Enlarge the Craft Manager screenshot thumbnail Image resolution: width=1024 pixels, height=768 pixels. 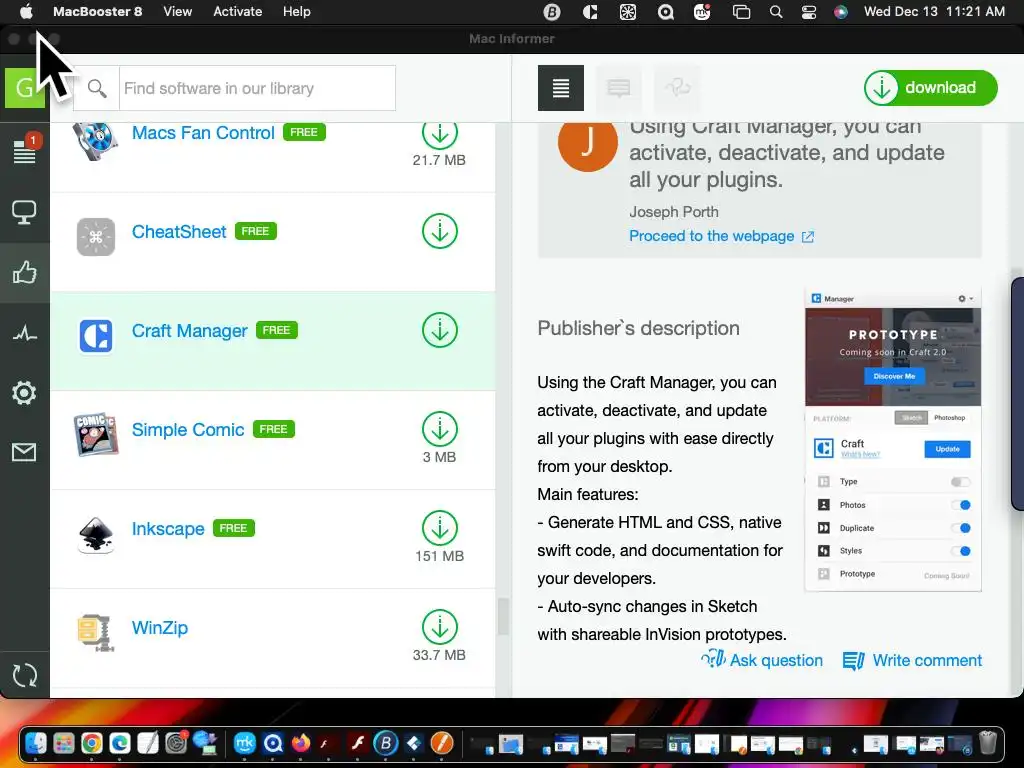[x=893, y=440]
